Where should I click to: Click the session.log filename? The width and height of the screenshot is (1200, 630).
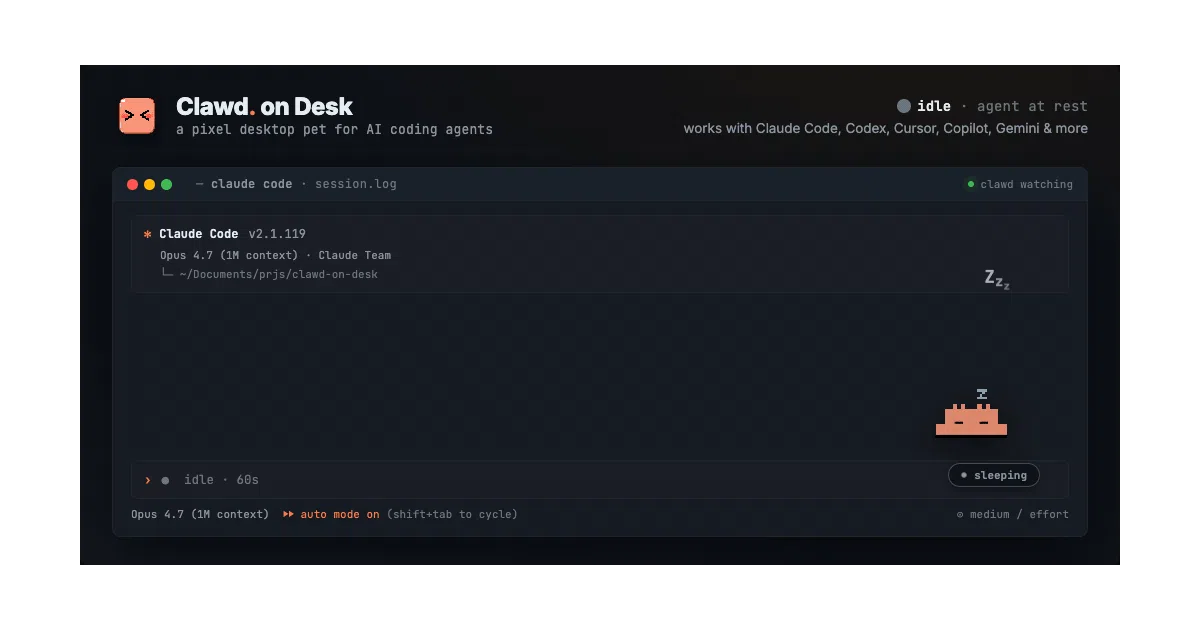coord(355,184)
